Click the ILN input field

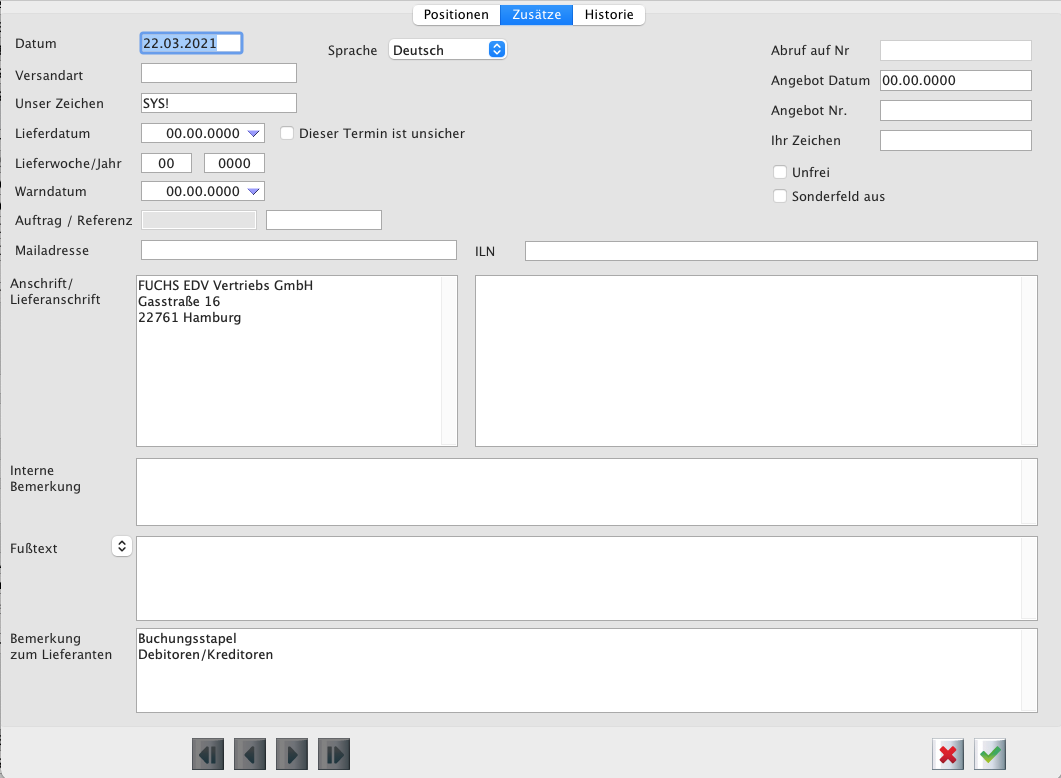coord(780,250)
